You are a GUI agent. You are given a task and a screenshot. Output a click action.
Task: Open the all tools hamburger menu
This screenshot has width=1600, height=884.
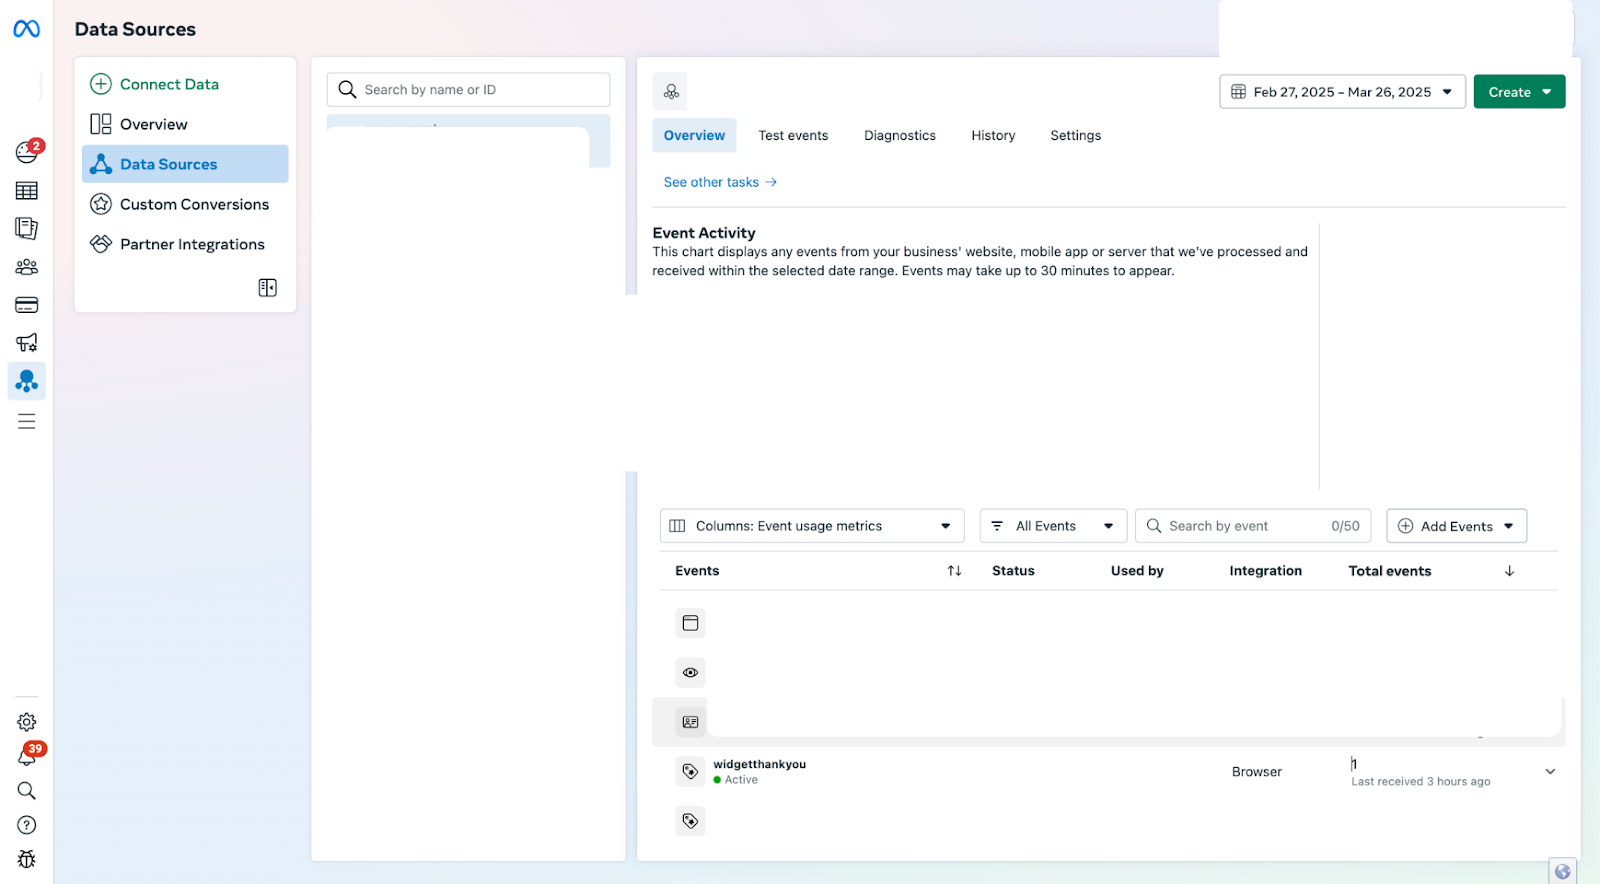point(27,421)
